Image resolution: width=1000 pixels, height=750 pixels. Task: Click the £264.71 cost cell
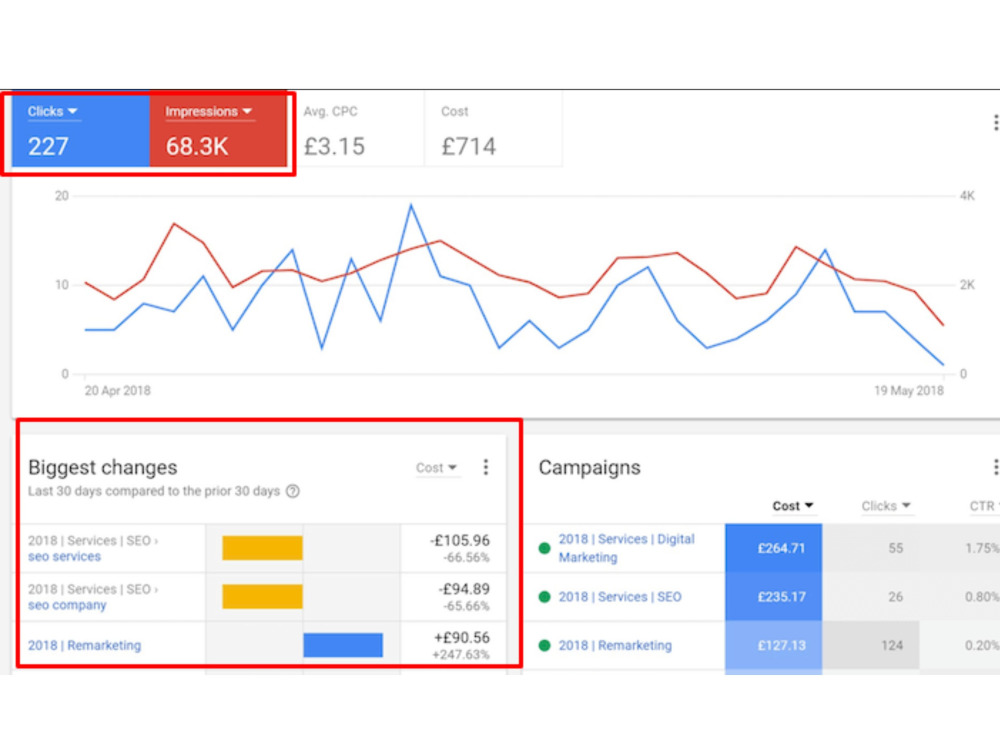774,548
